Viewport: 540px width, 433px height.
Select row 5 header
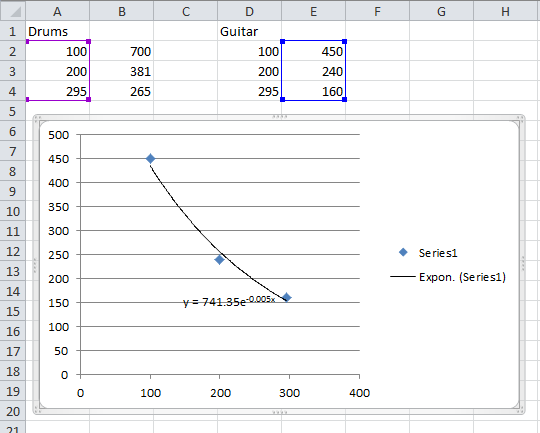[x=13, y=111]
